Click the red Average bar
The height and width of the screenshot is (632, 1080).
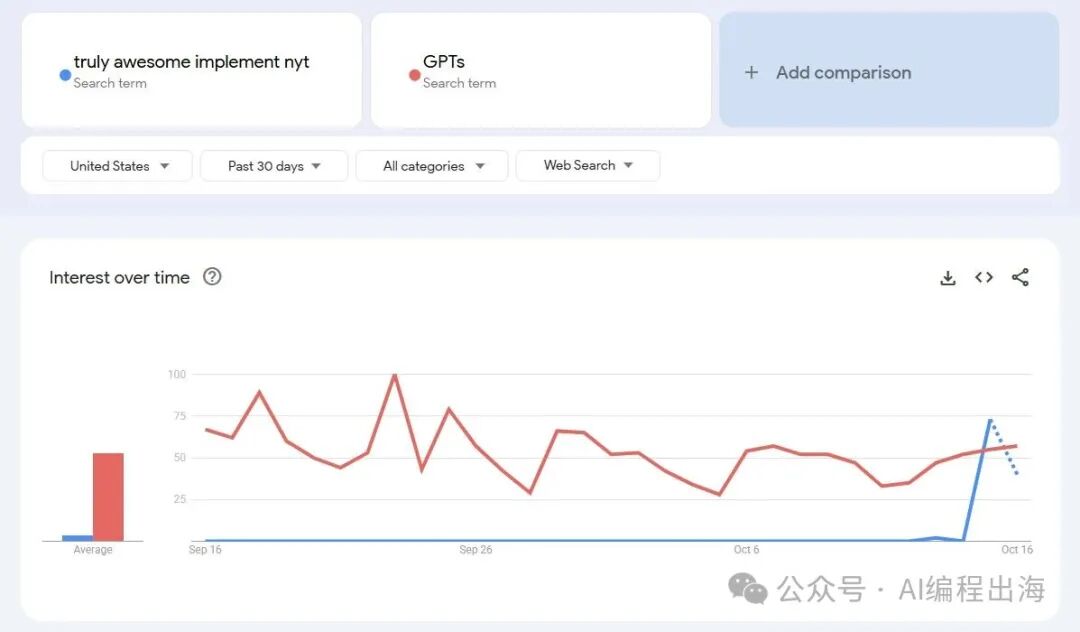(108, 497)
